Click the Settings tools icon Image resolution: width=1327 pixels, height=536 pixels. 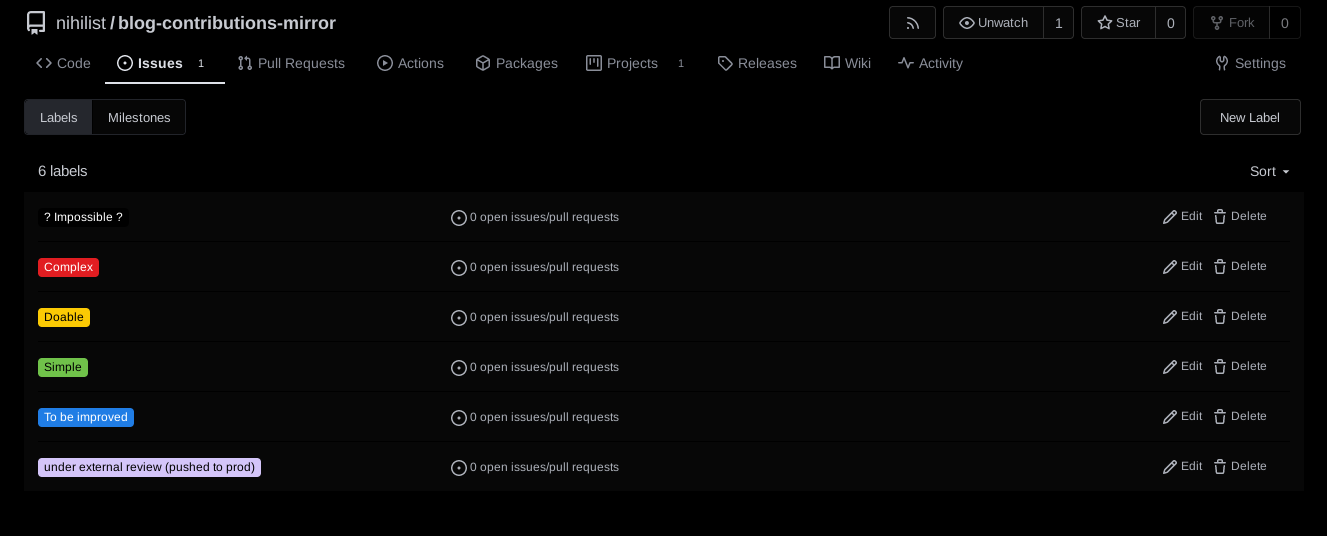pyautogui.click(x=1221, y=63)
